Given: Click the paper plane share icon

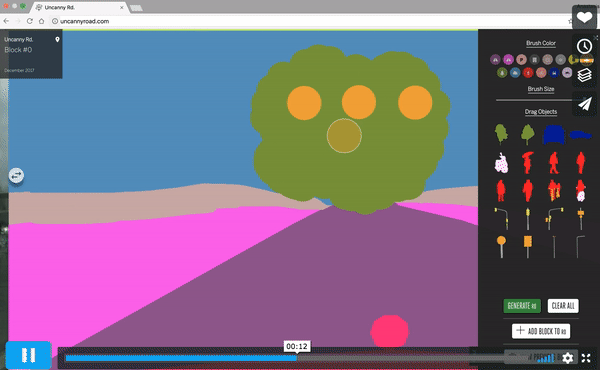Looking at the screenshot, I should tap(584, 104).
